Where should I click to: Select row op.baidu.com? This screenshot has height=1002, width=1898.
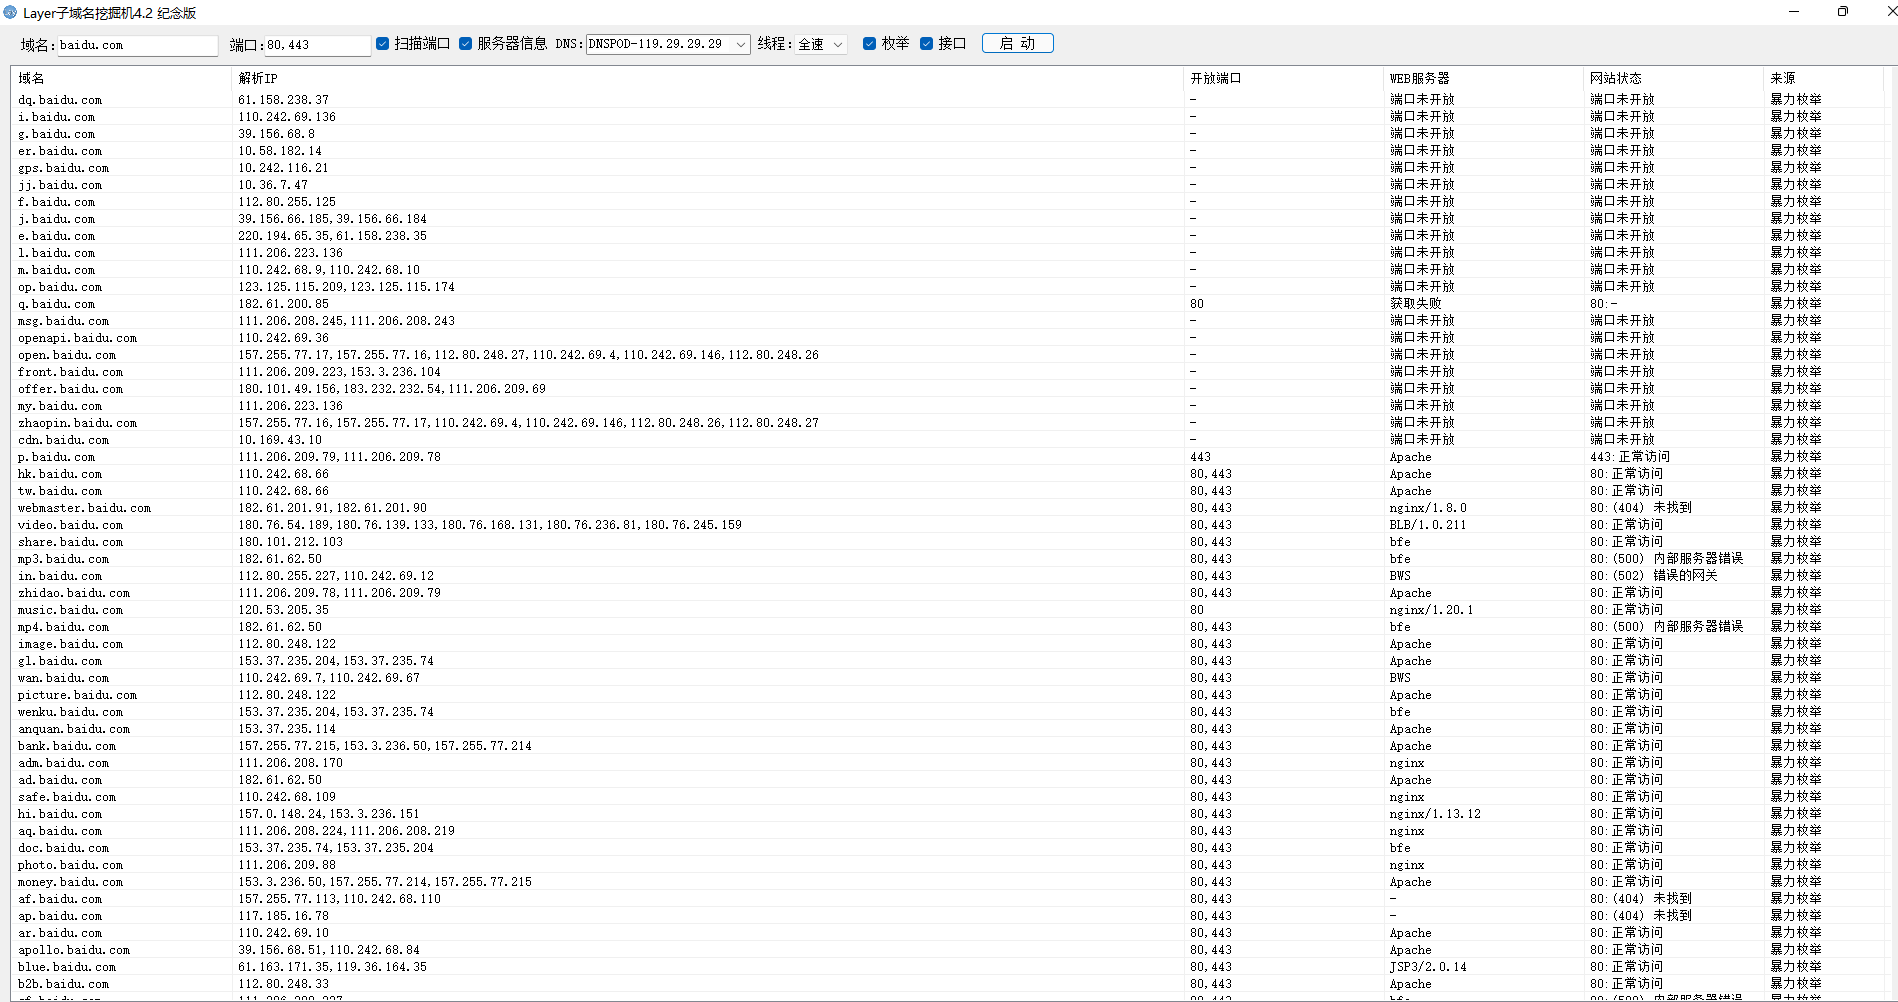[x=948, y=287]
